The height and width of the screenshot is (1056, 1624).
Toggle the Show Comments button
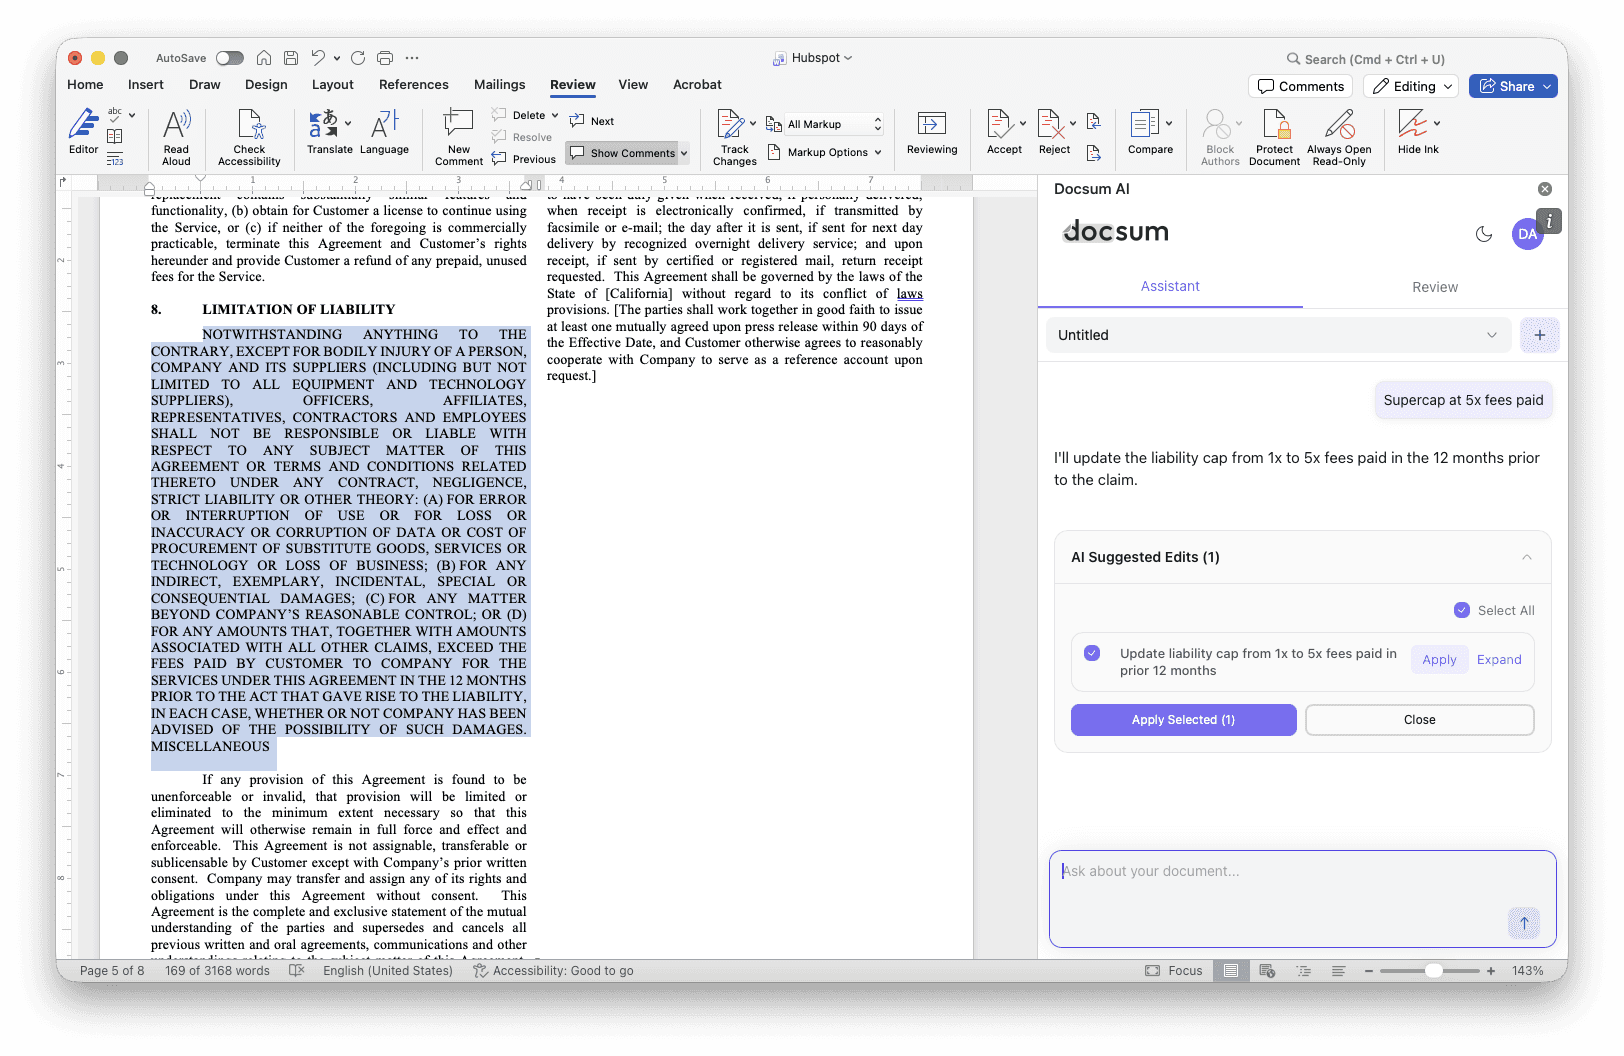pos(622,153)
